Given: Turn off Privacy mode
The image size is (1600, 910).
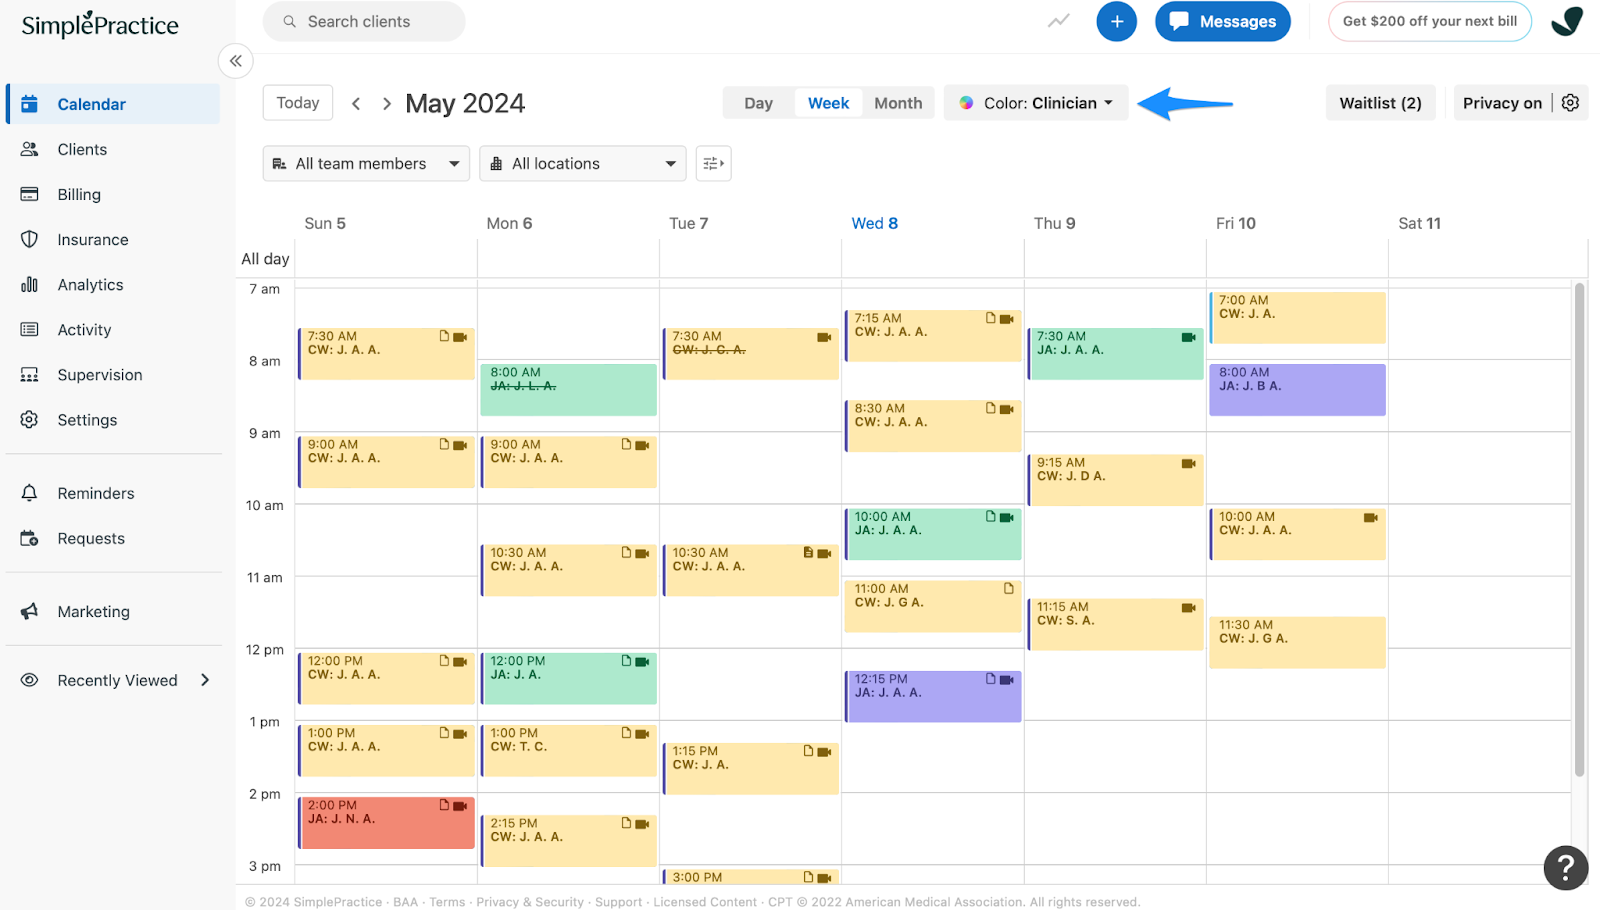Looking at the screenshot, I should (1503, 102).
